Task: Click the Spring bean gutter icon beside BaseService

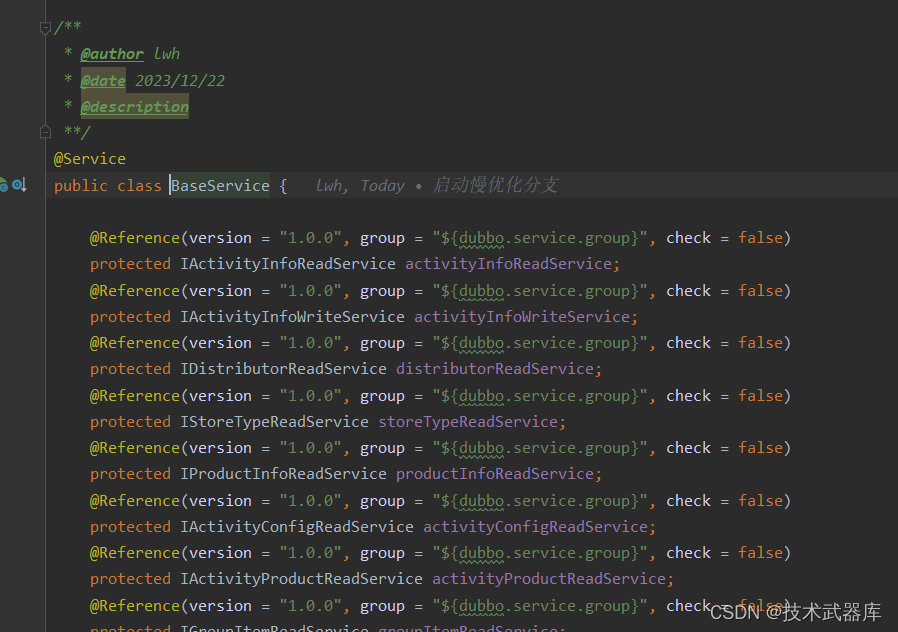Action: [x=3, y=185]
